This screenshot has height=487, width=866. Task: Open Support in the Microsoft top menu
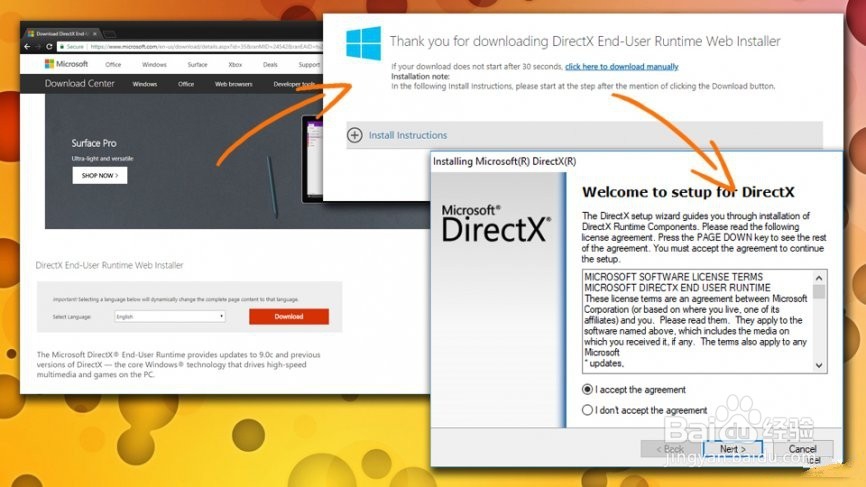pyautogui.click(x=309, y=65)
